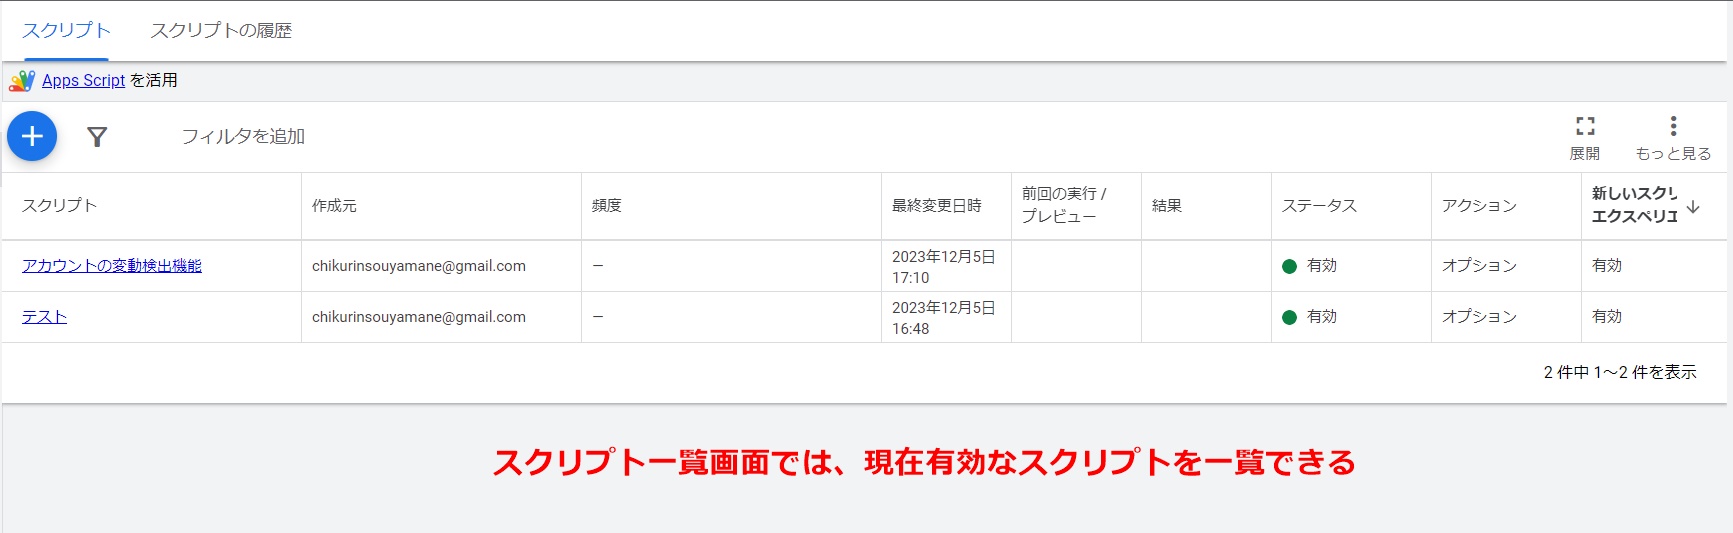Open the テスト script link

[x=45, y=317]
